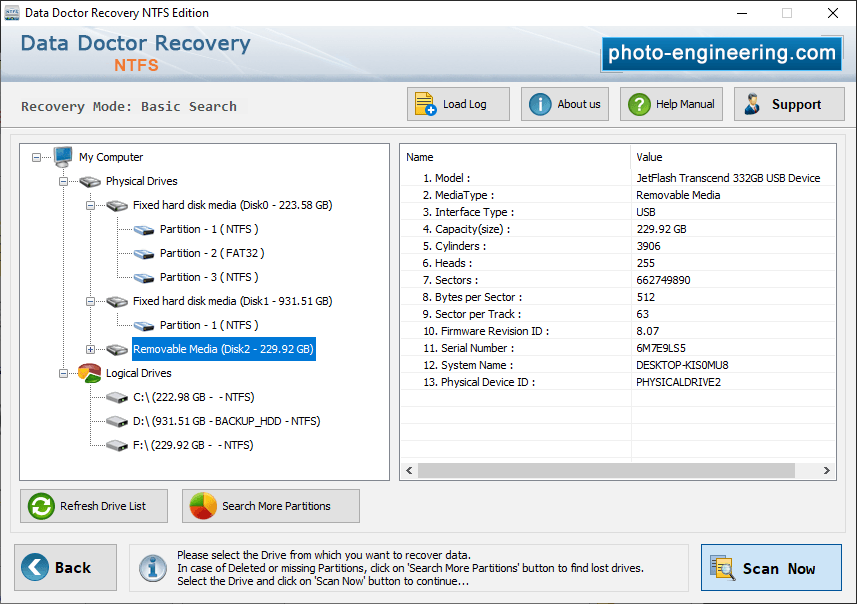857x604 pixels.
Task: Click the Search More Partitions pie icon
Action: [x=203, y=506]
